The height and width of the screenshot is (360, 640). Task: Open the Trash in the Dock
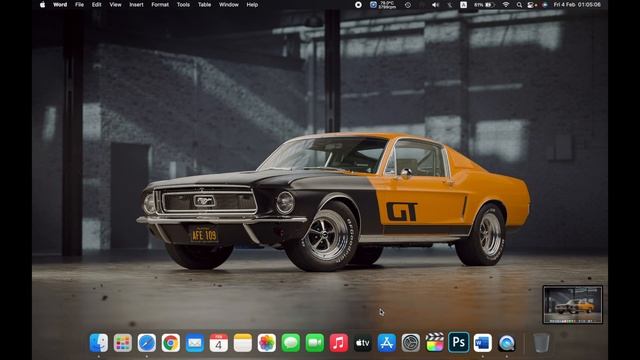[x=541, y=343]
